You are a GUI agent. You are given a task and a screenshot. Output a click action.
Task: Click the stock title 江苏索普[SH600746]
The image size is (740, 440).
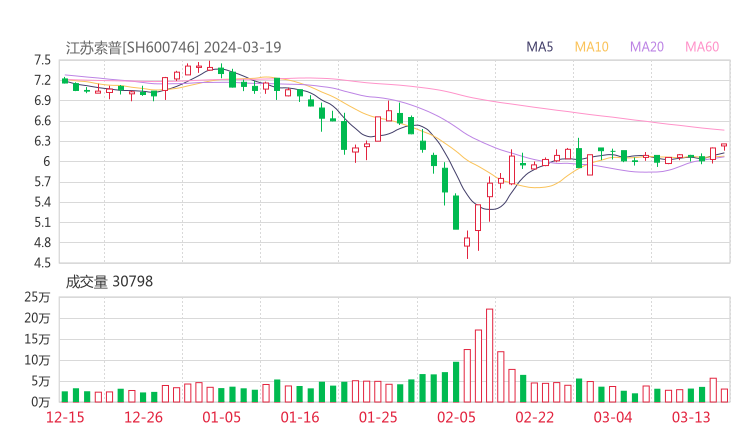click(132, 47)
